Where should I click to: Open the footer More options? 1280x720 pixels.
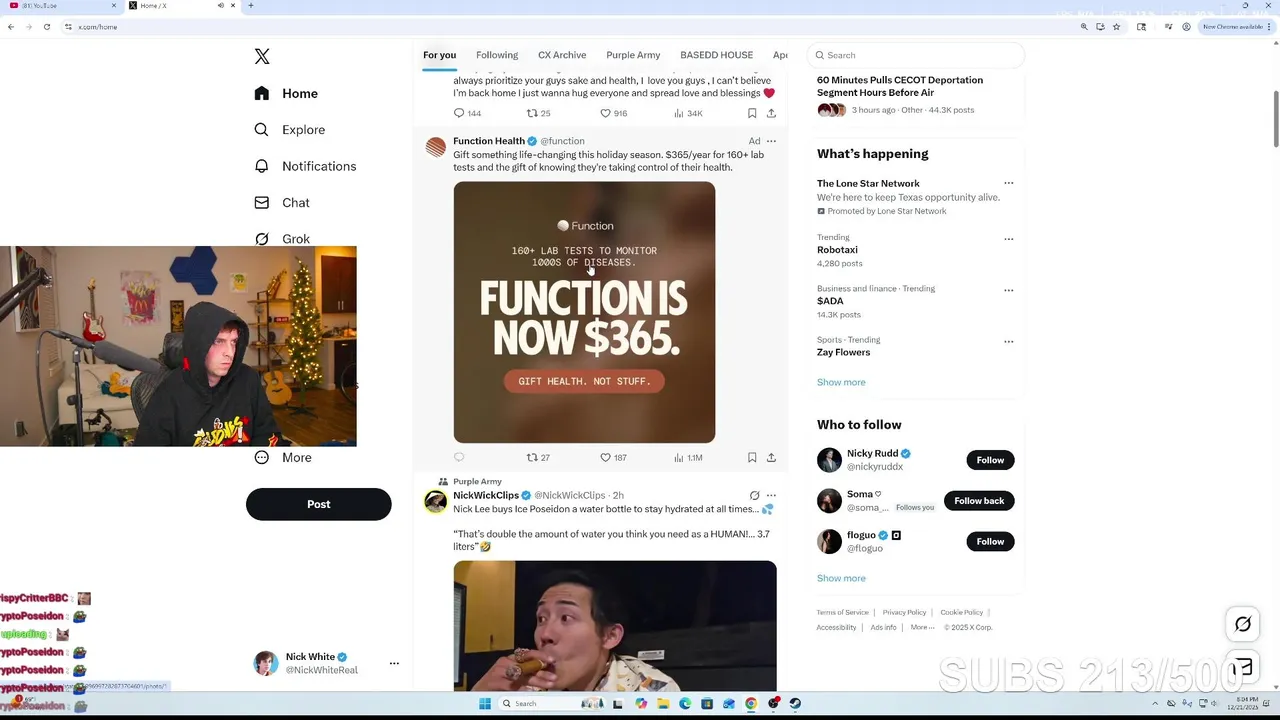tap(922, 627)
